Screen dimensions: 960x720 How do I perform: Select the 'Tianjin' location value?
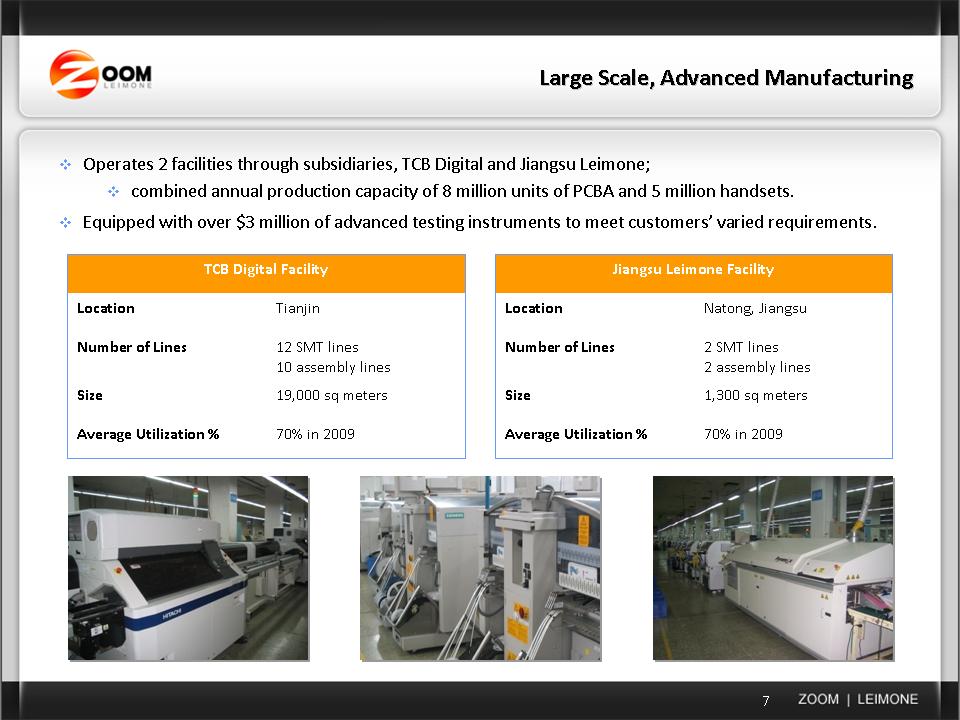point(298,308)
